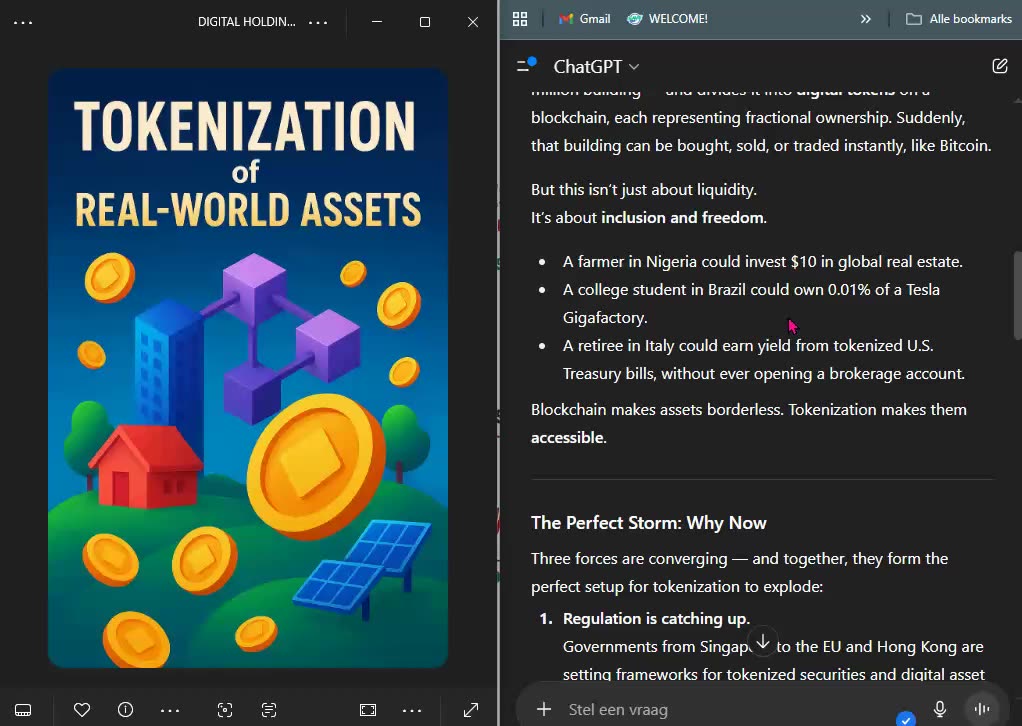Image resolution: width=1022 pixels, height=726 pixels.
Task: Click the text 'Regulation is catching up.'
Action: click(x=656, y=618)
